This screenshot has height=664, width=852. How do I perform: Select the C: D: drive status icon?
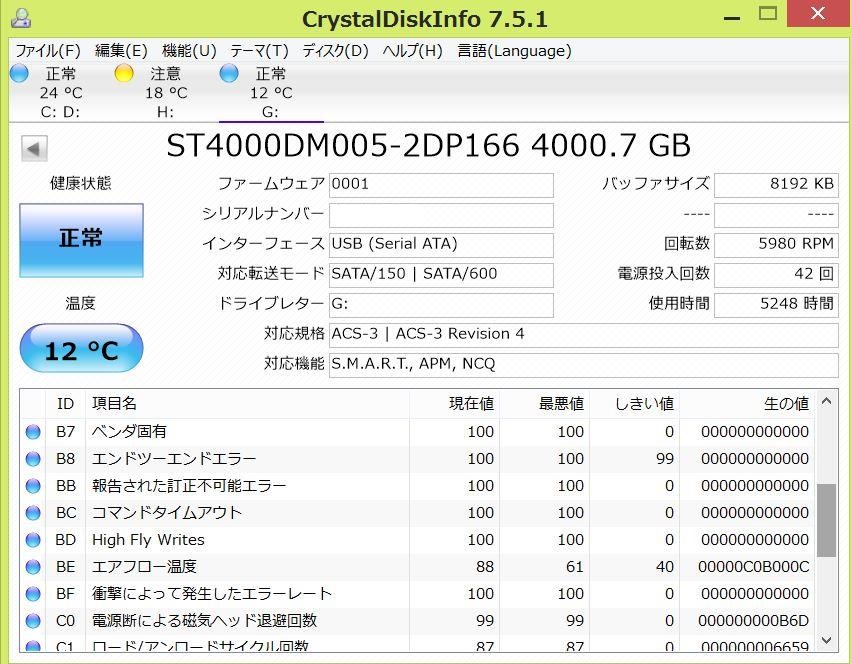[x=19, y=73]
